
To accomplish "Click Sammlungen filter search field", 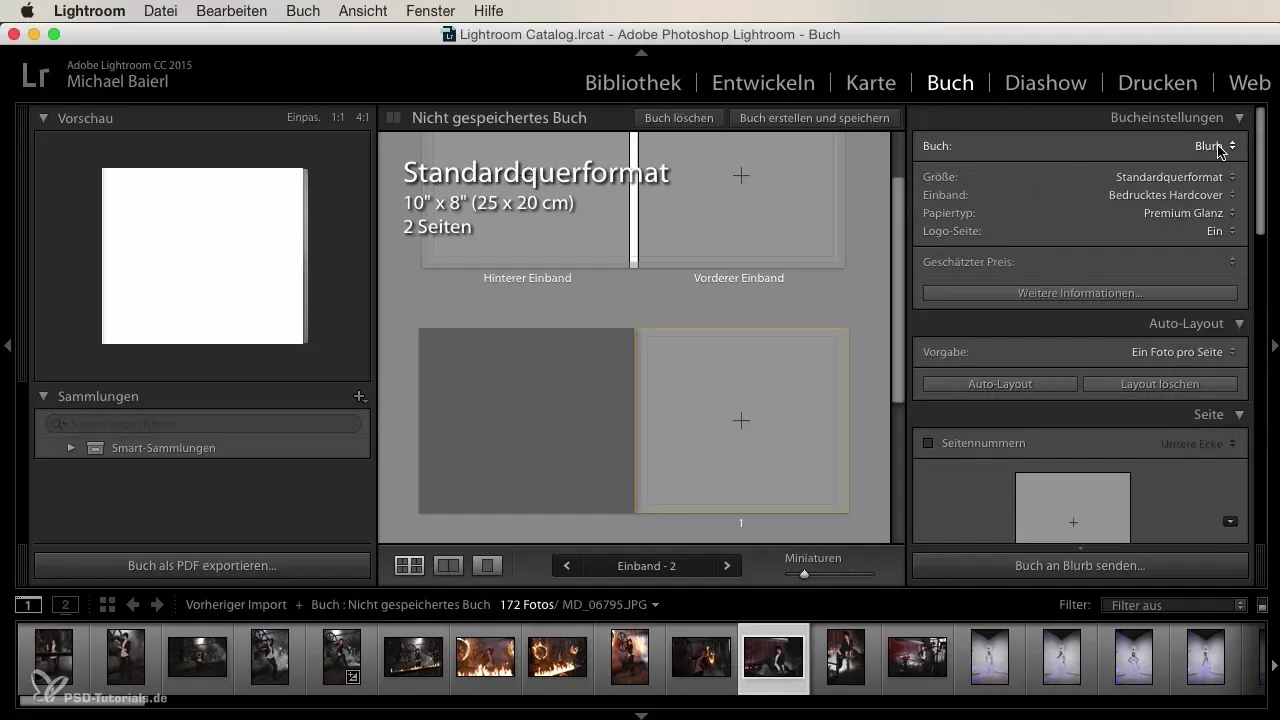I will point(203,424).
